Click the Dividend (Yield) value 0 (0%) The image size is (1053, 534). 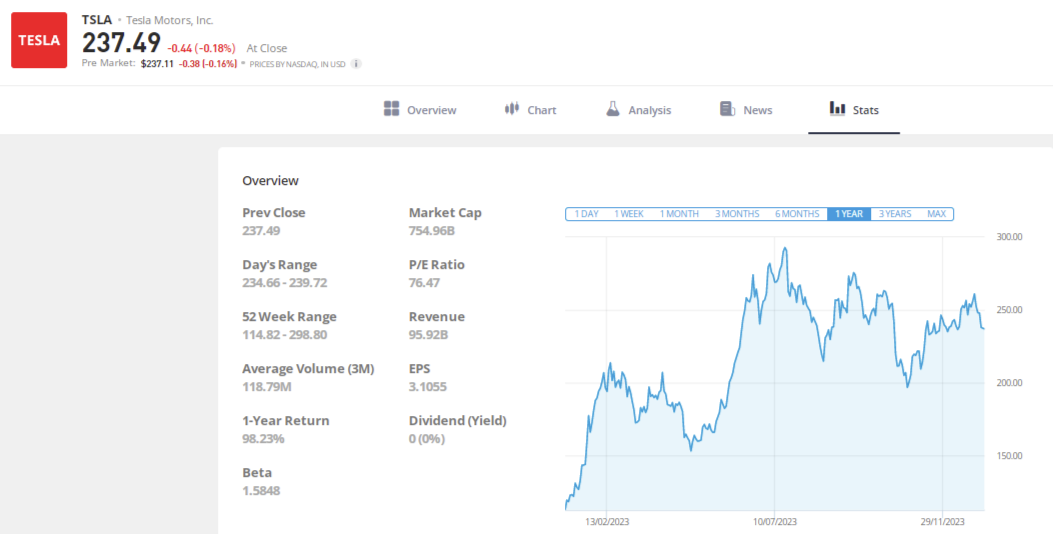pyautogui.click(x=427, y=439)
